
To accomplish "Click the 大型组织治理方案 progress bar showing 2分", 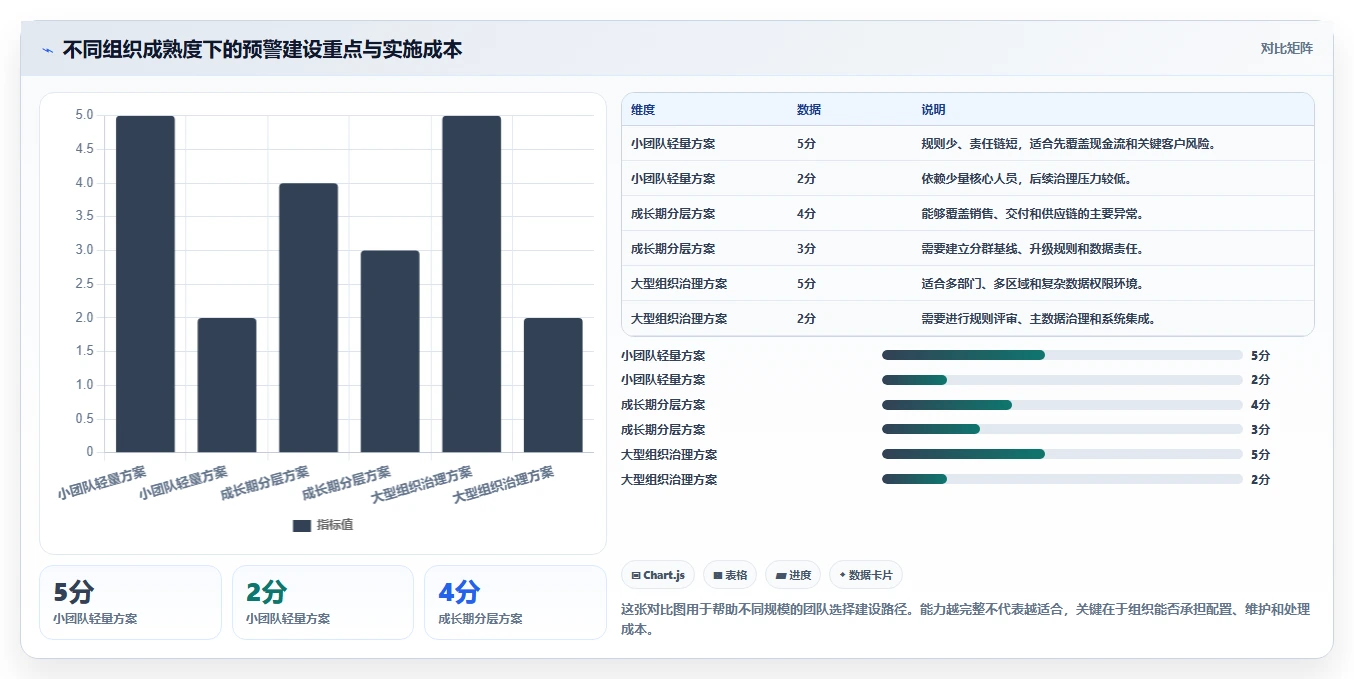I will [x=1062, y=480].
